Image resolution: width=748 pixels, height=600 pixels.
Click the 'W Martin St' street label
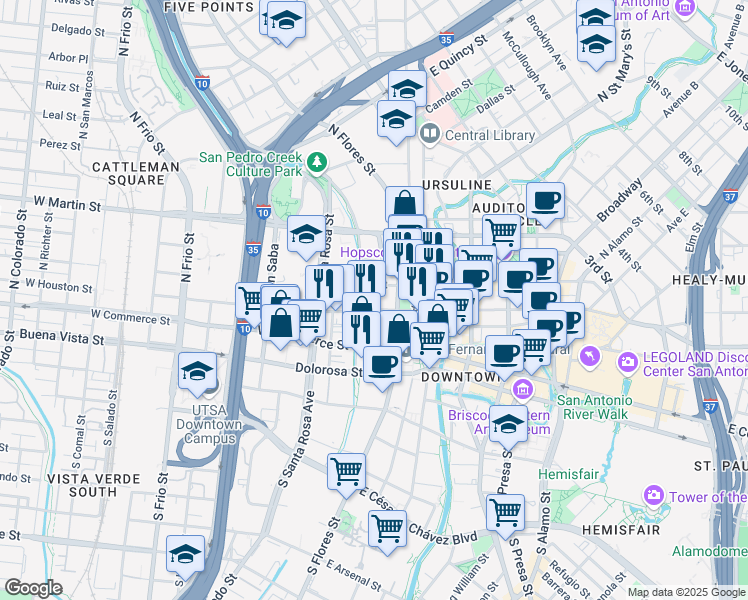tap(67, 204)
